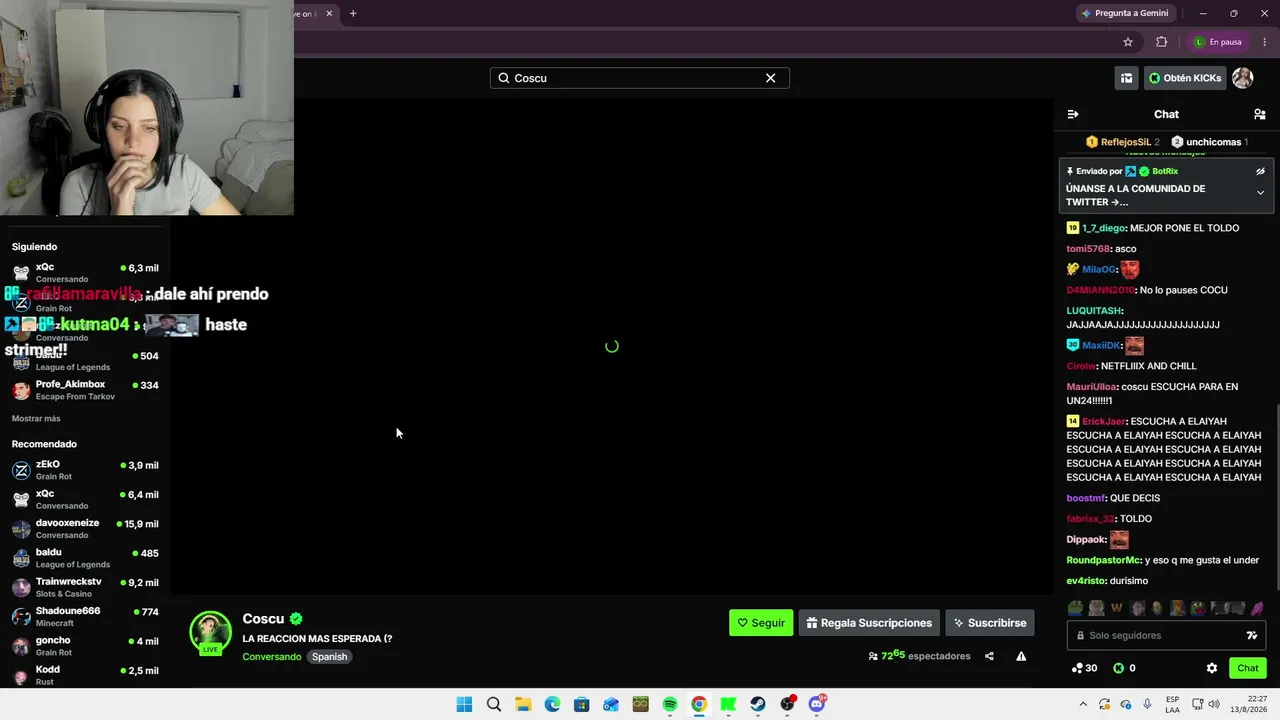
Task: Open the Chrome extensions puzzle icon
Action: coord(1161,42)
